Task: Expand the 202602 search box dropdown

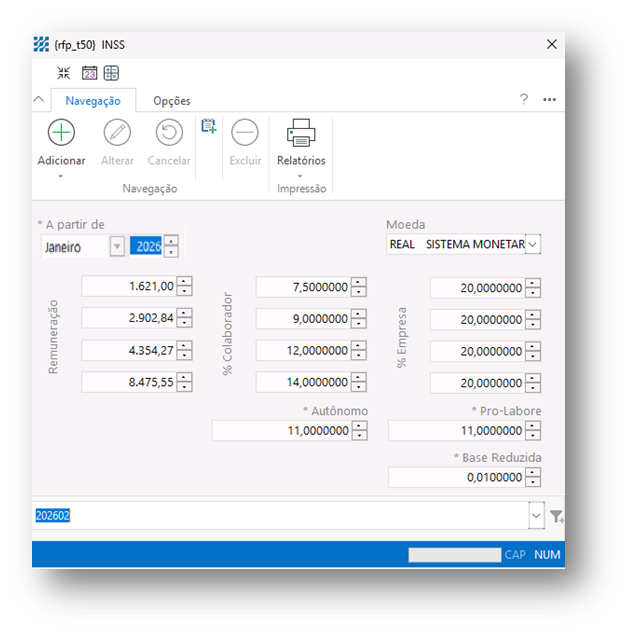Action: 535,516
